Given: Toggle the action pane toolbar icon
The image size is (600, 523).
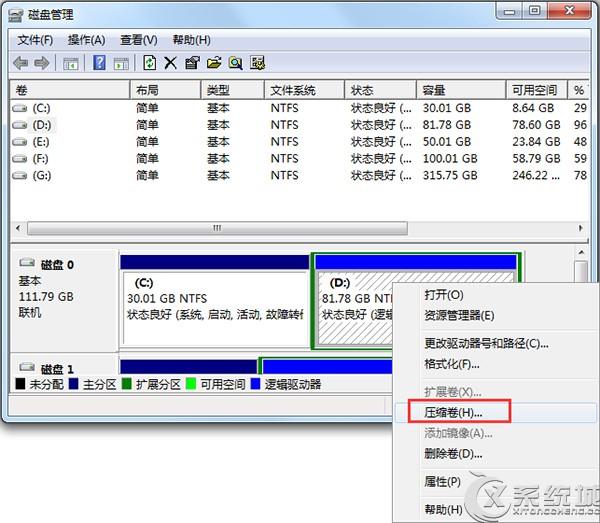Looking at the screenshot, I should pyautogui.click(x=121, y=63).
